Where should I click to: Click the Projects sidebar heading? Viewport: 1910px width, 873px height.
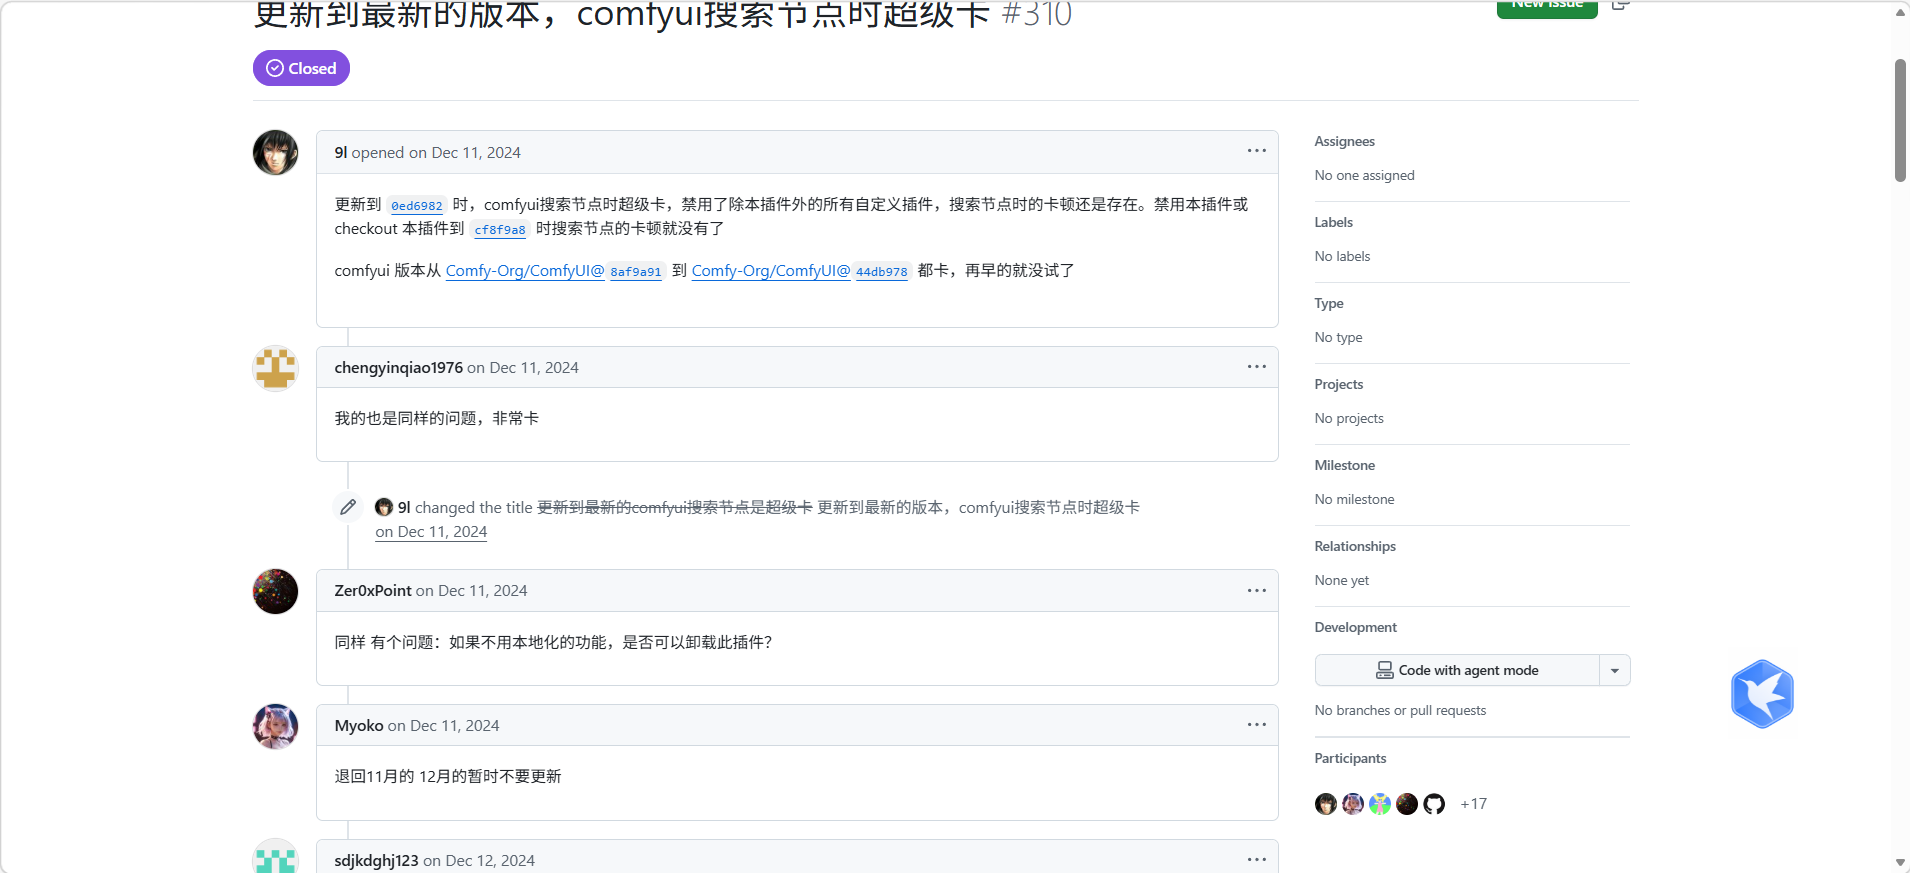(x=1338, y=384)
